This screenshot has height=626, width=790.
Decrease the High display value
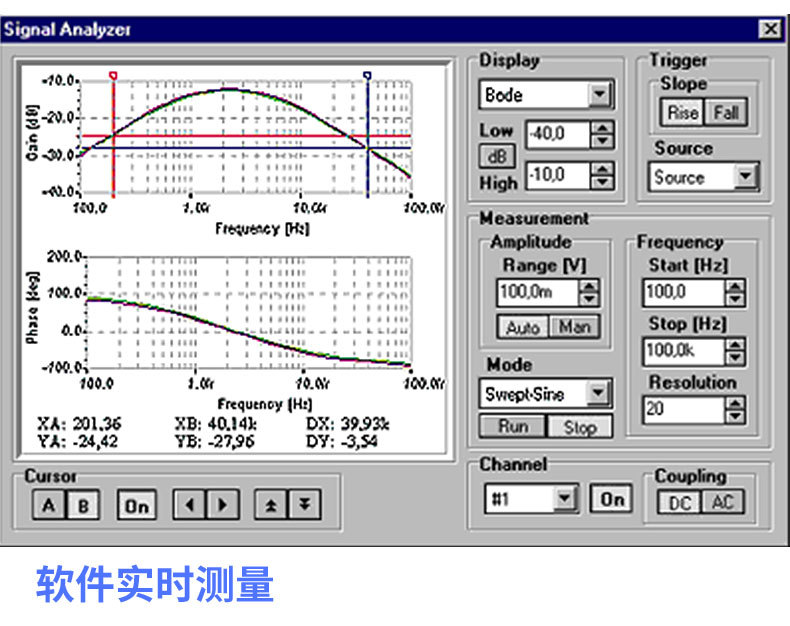(602, 182)
